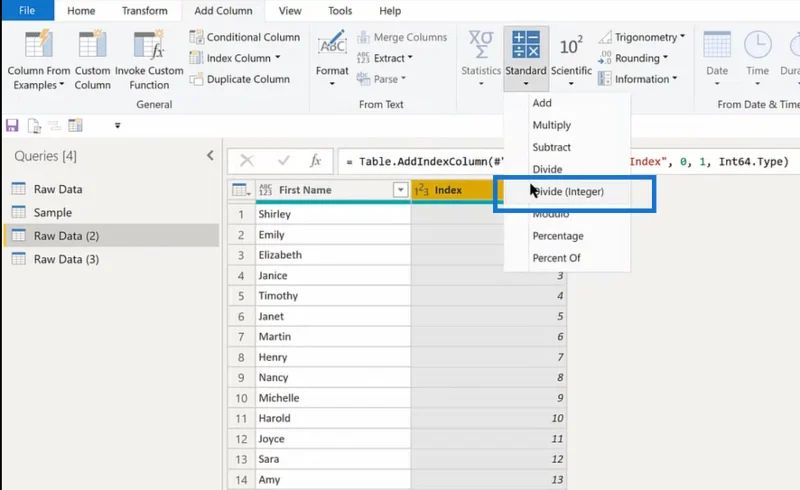Click the fx formula icon

pos(315,161)
